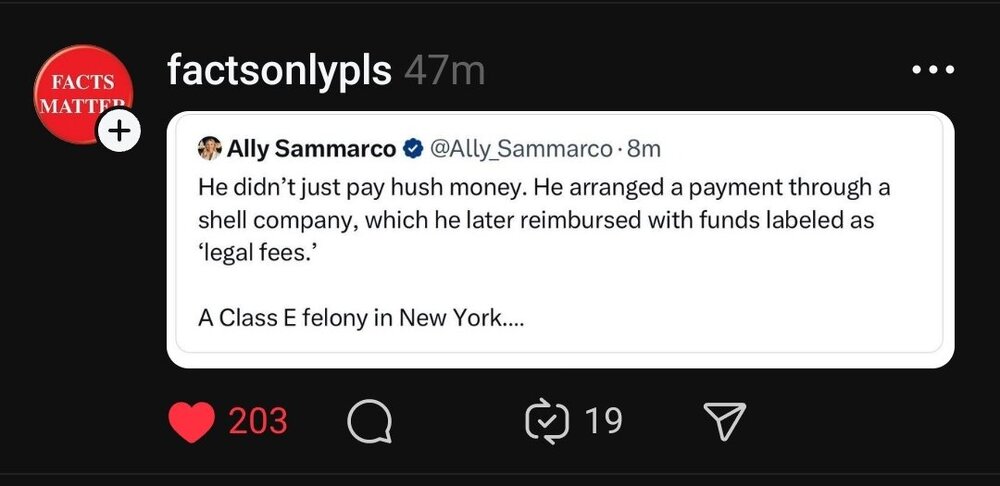The image size is (1000, 486).
Task: Open the three-dot more options menu
Action: pos(933,71)
